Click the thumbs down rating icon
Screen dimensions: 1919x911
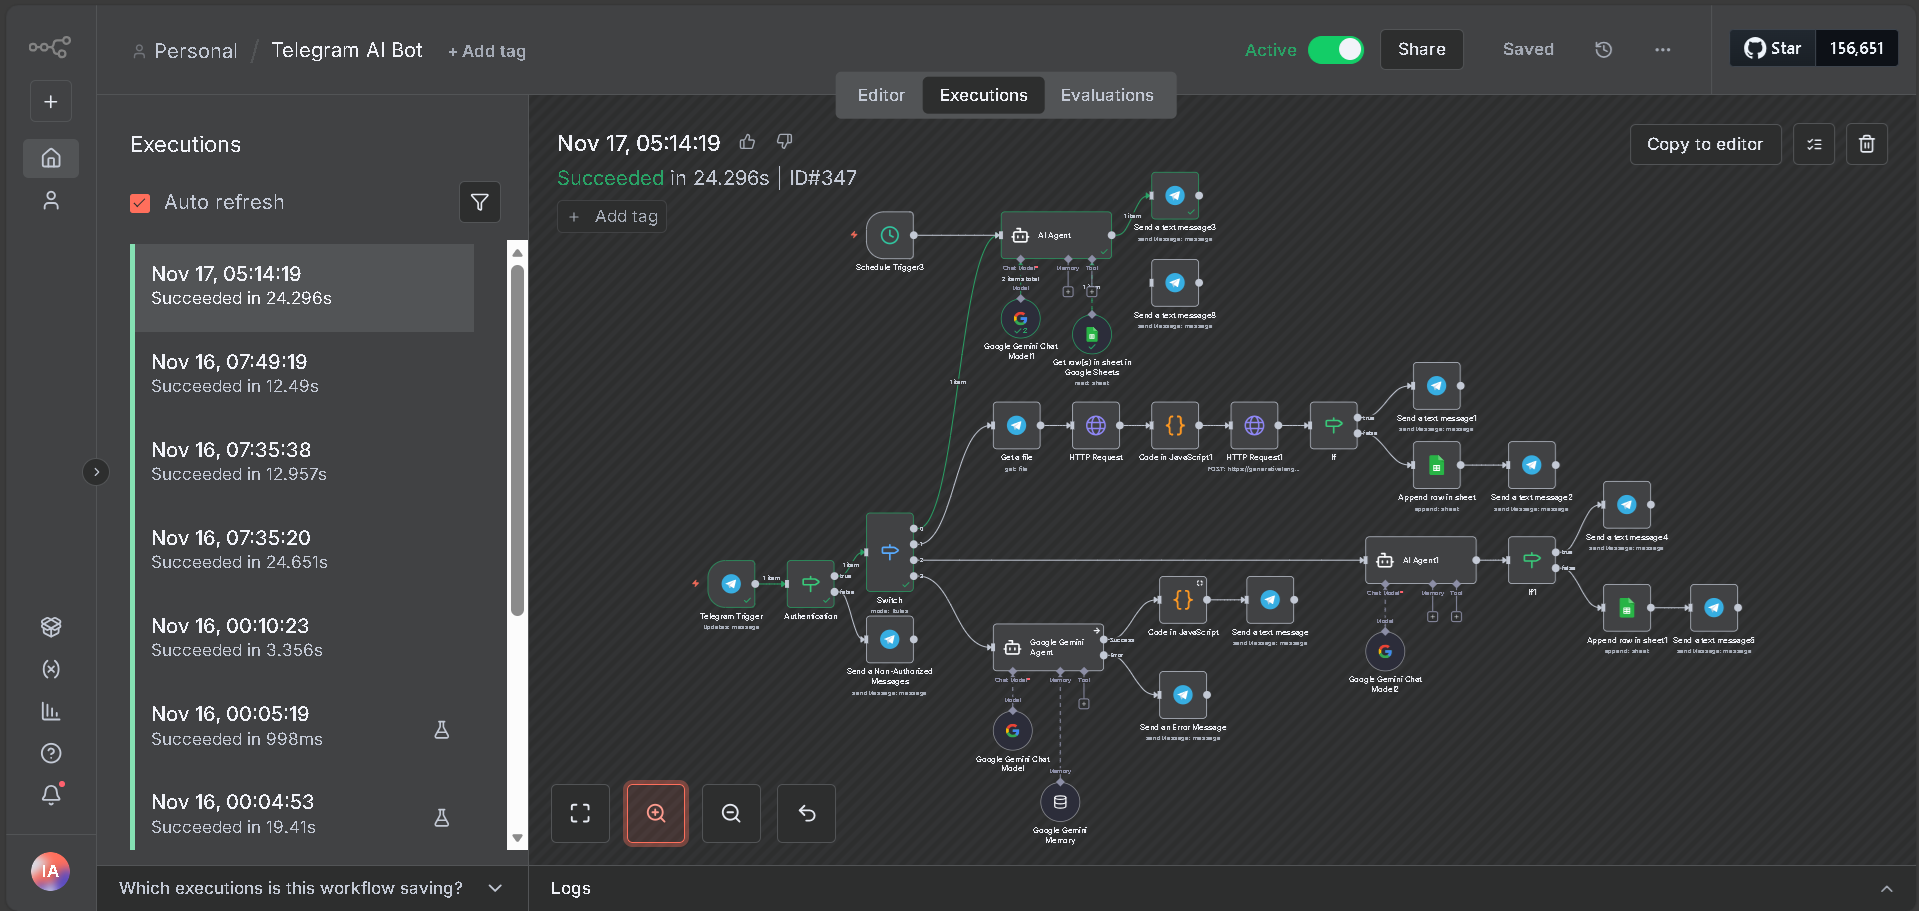point(785,142)
